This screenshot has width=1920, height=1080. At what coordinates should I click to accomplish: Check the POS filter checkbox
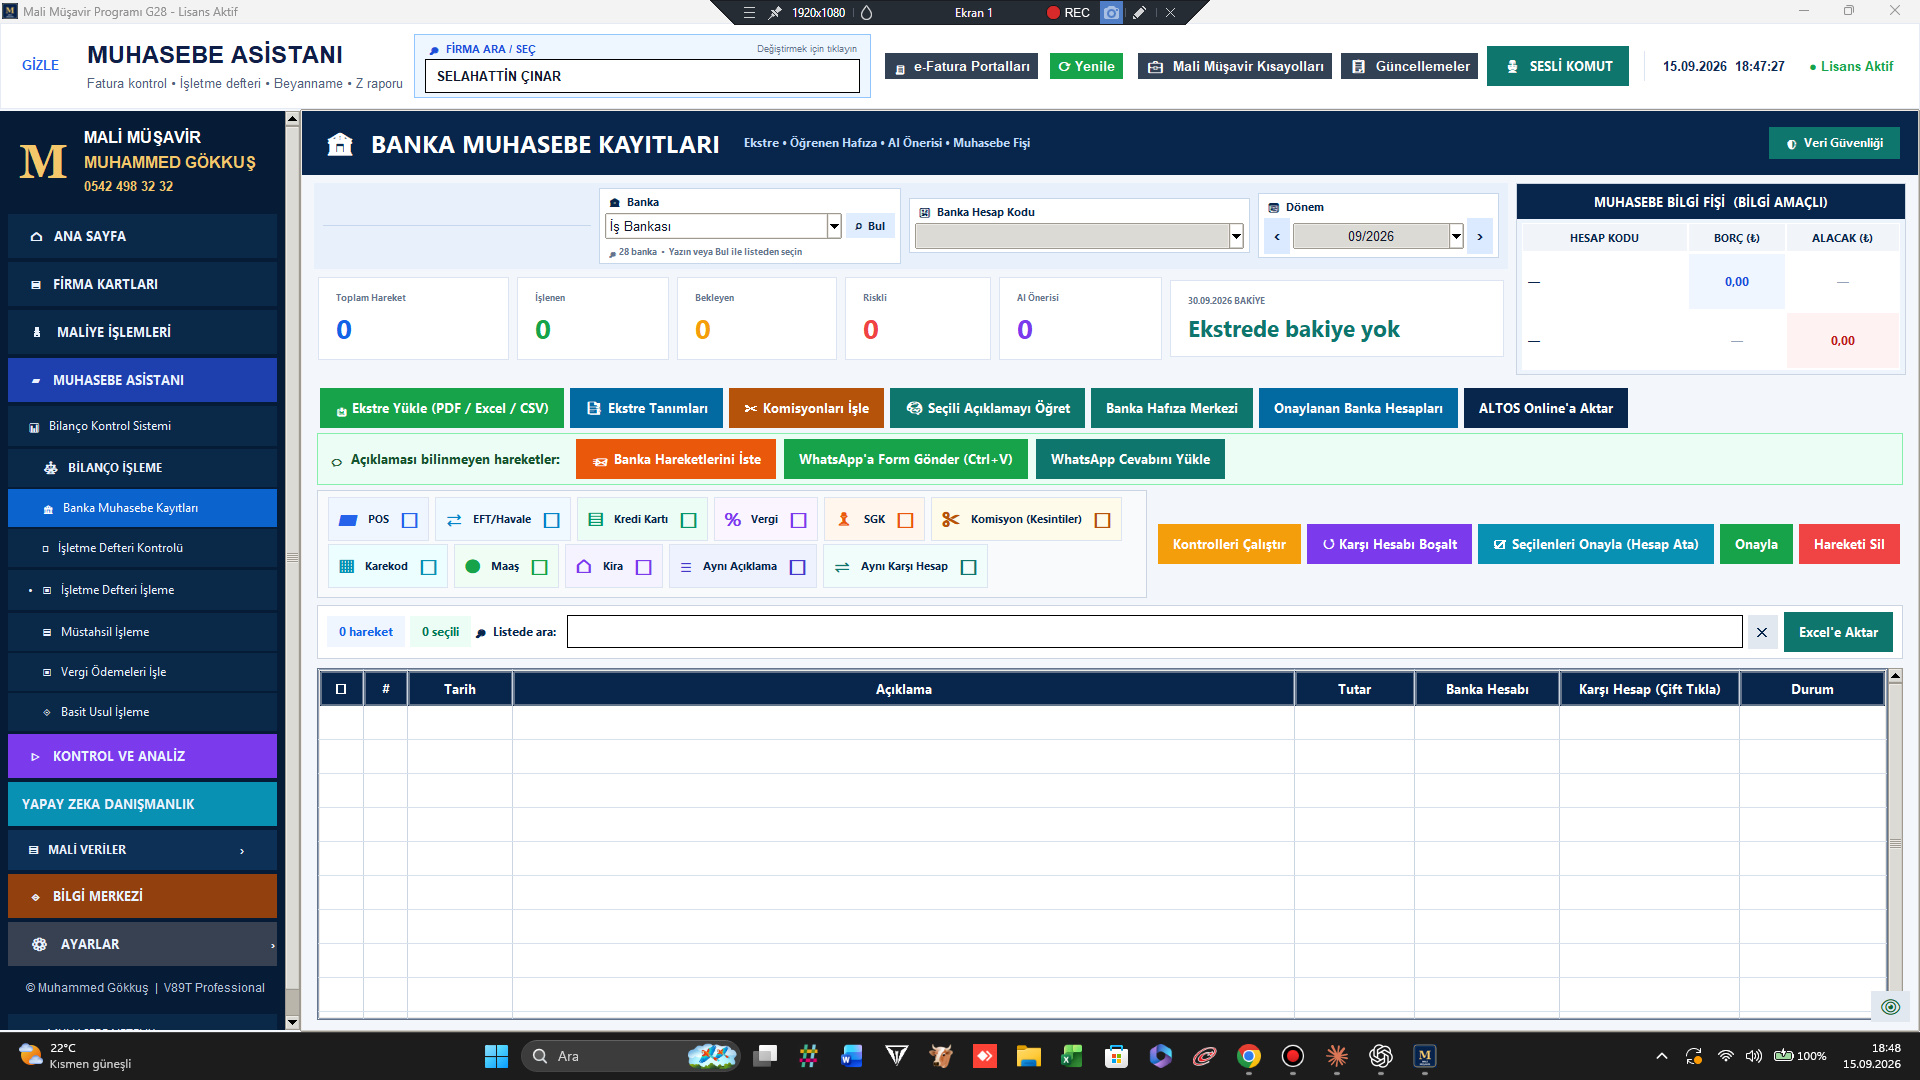click(409, 520)
